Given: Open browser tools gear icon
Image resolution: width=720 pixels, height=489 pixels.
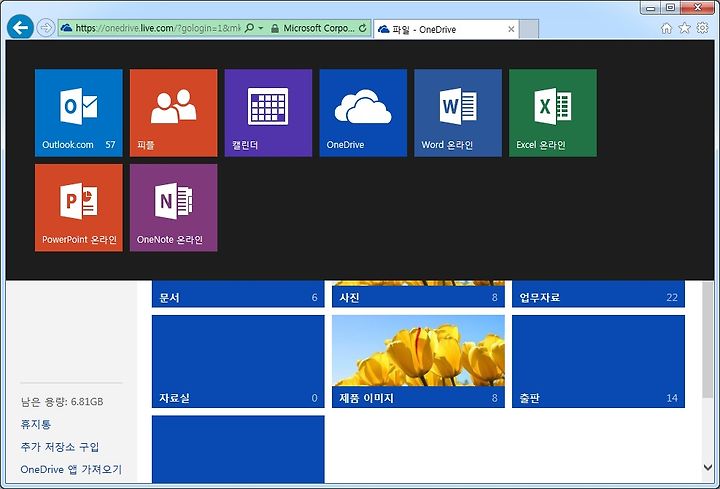Looking at the screenshot, I should [703, 28].
